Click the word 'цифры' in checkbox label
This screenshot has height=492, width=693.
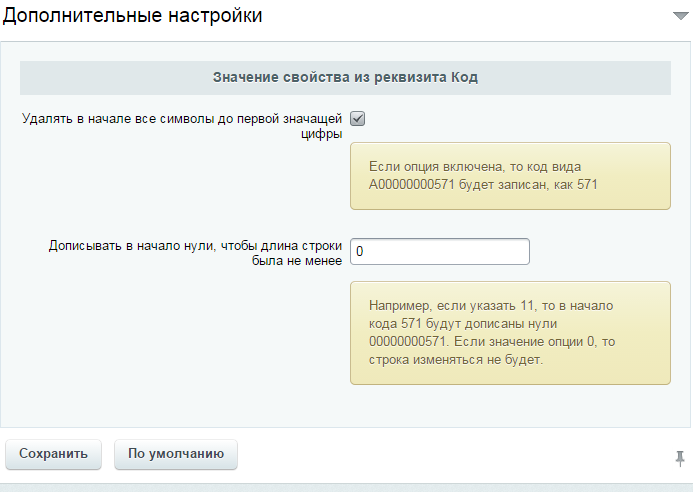[x=322, y=134]
